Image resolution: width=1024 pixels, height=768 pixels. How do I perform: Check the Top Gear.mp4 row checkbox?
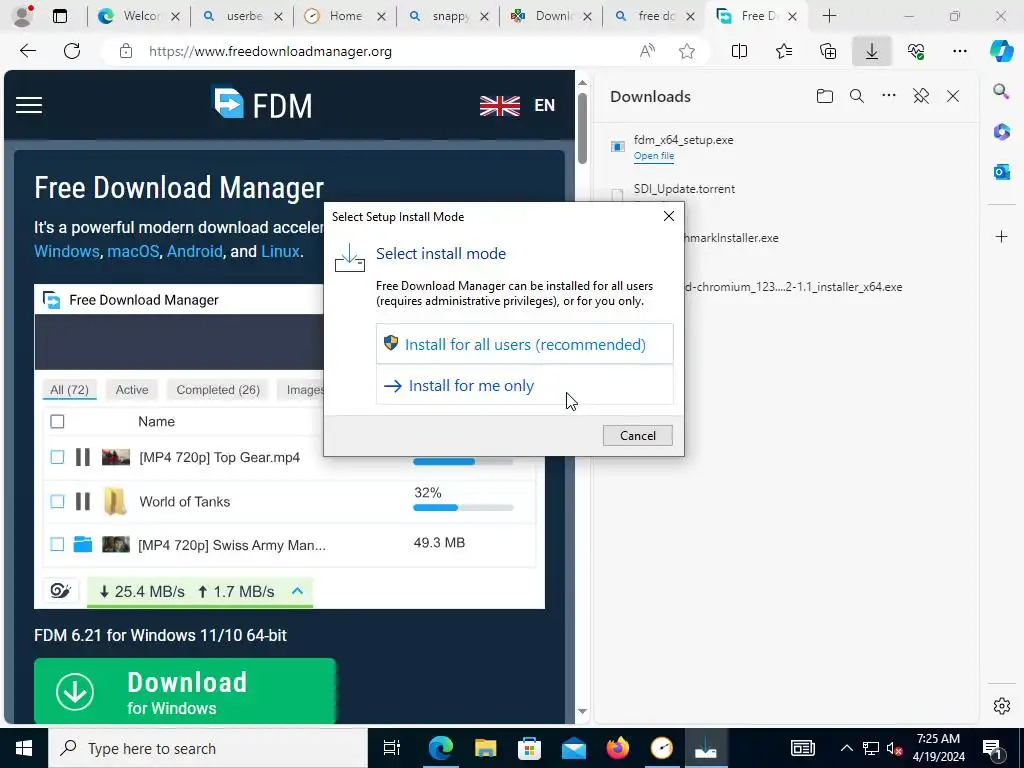point(57,457)
